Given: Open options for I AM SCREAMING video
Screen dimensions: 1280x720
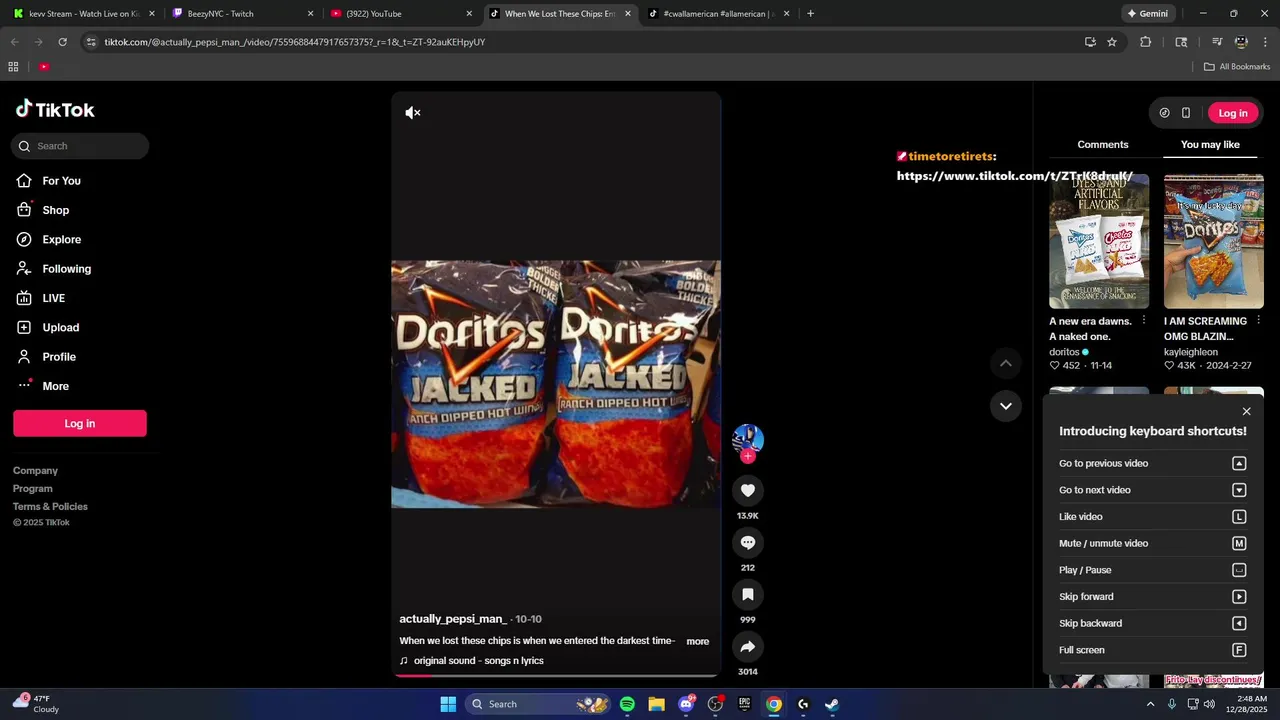Looking at the screenshot, I should coord(1258,321).
